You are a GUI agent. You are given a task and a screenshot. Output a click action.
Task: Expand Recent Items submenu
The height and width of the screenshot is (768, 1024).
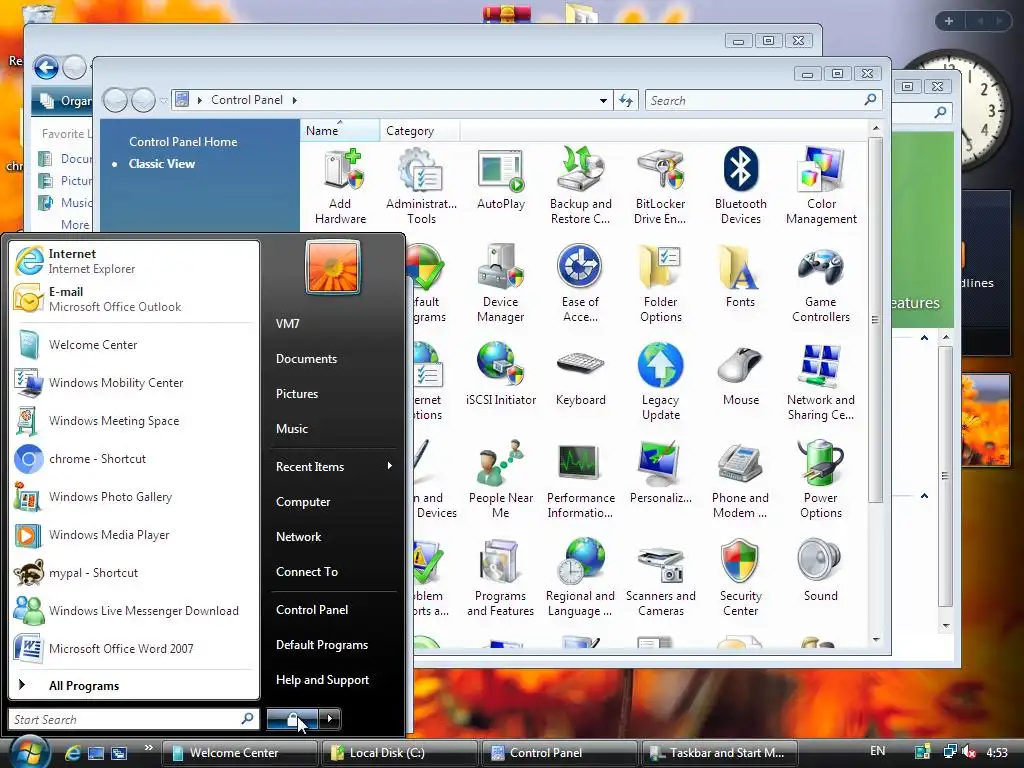click(x=334, y=467)
